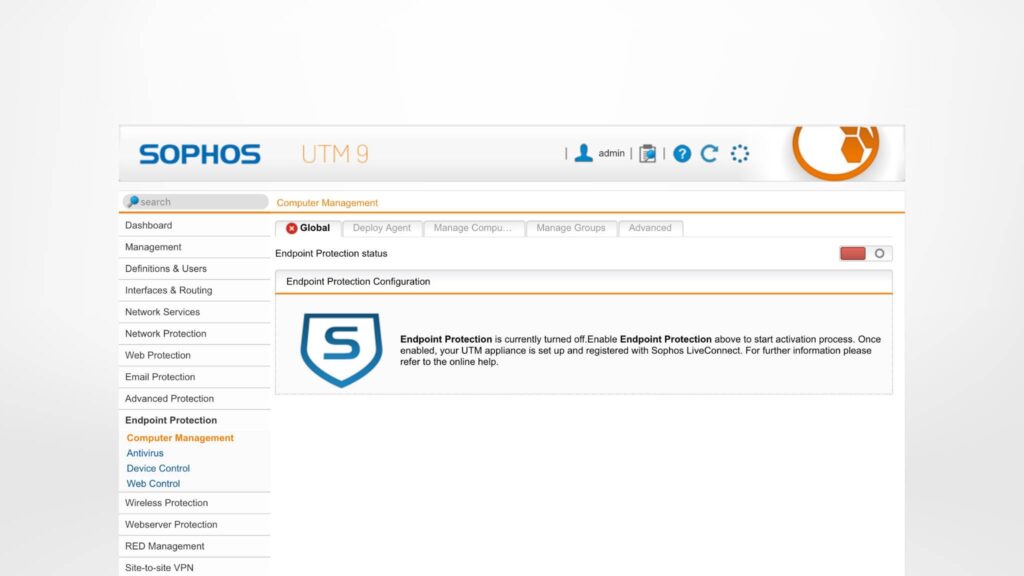Click the magnifier icon in search box

pyautogui.click(x=134, y=201)
